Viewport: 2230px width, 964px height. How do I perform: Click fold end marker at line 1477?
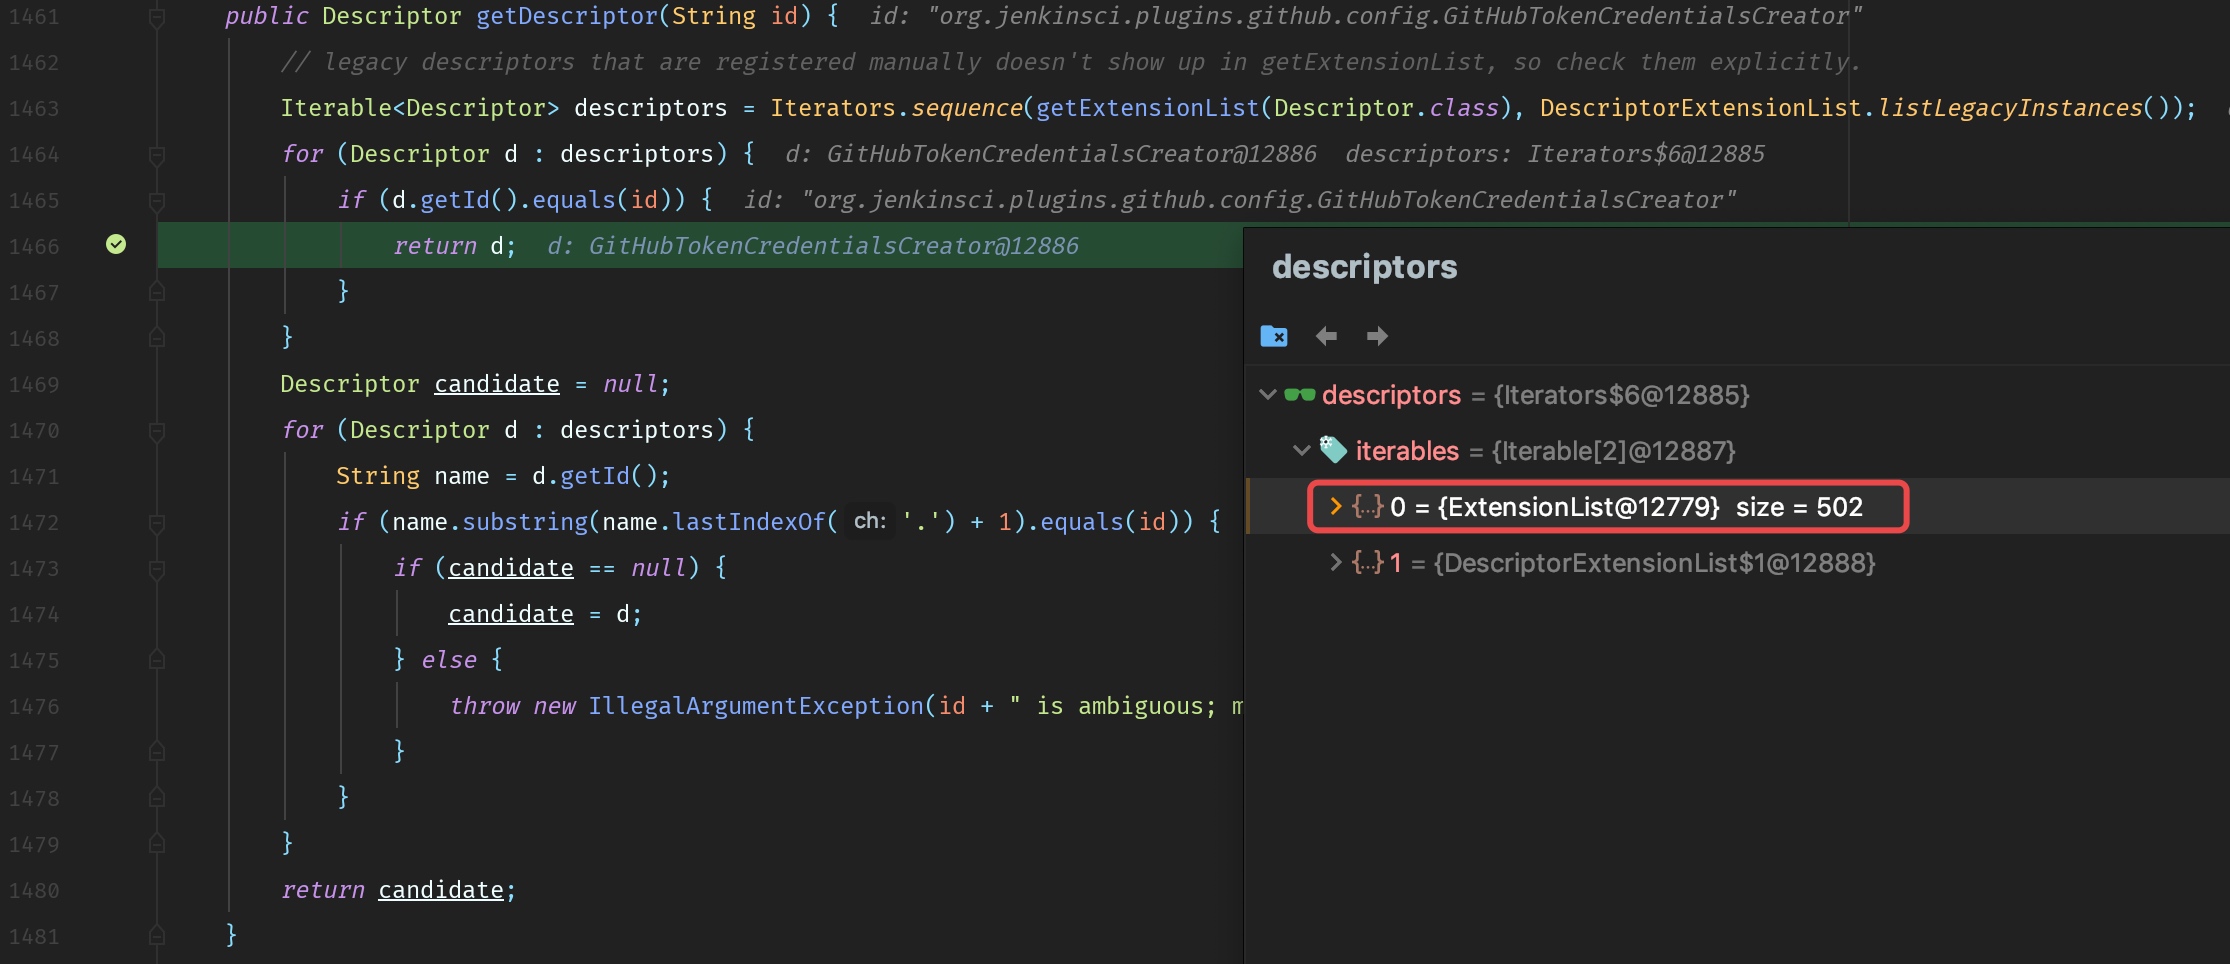157,752
